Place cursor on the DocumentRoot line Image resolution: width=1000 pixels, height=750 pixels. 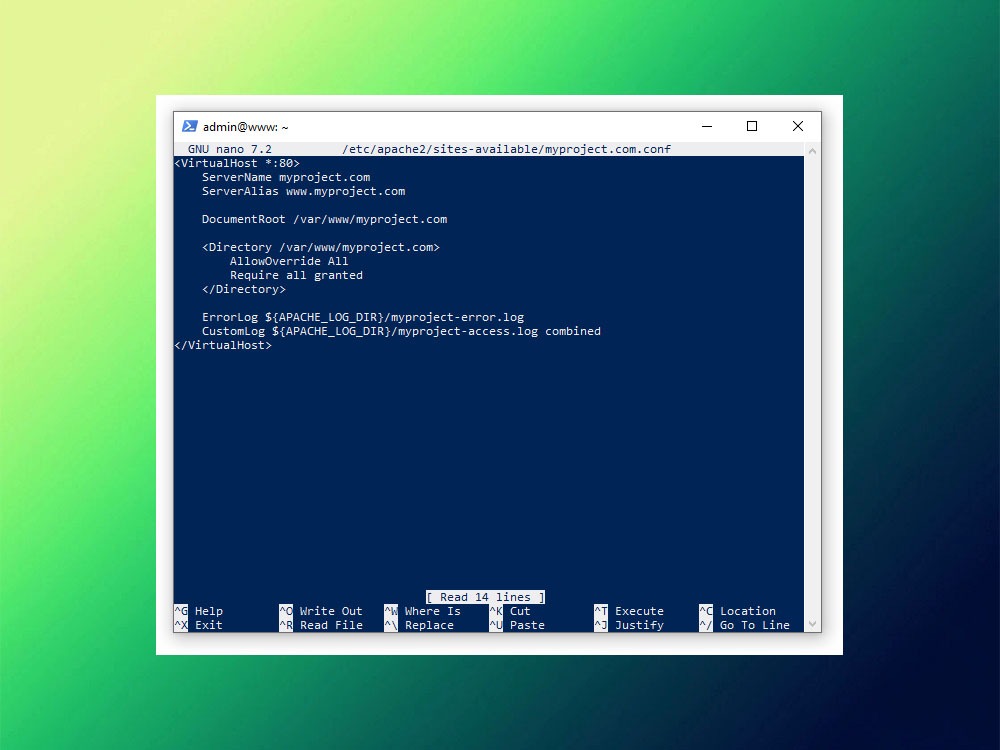(324, 219)
